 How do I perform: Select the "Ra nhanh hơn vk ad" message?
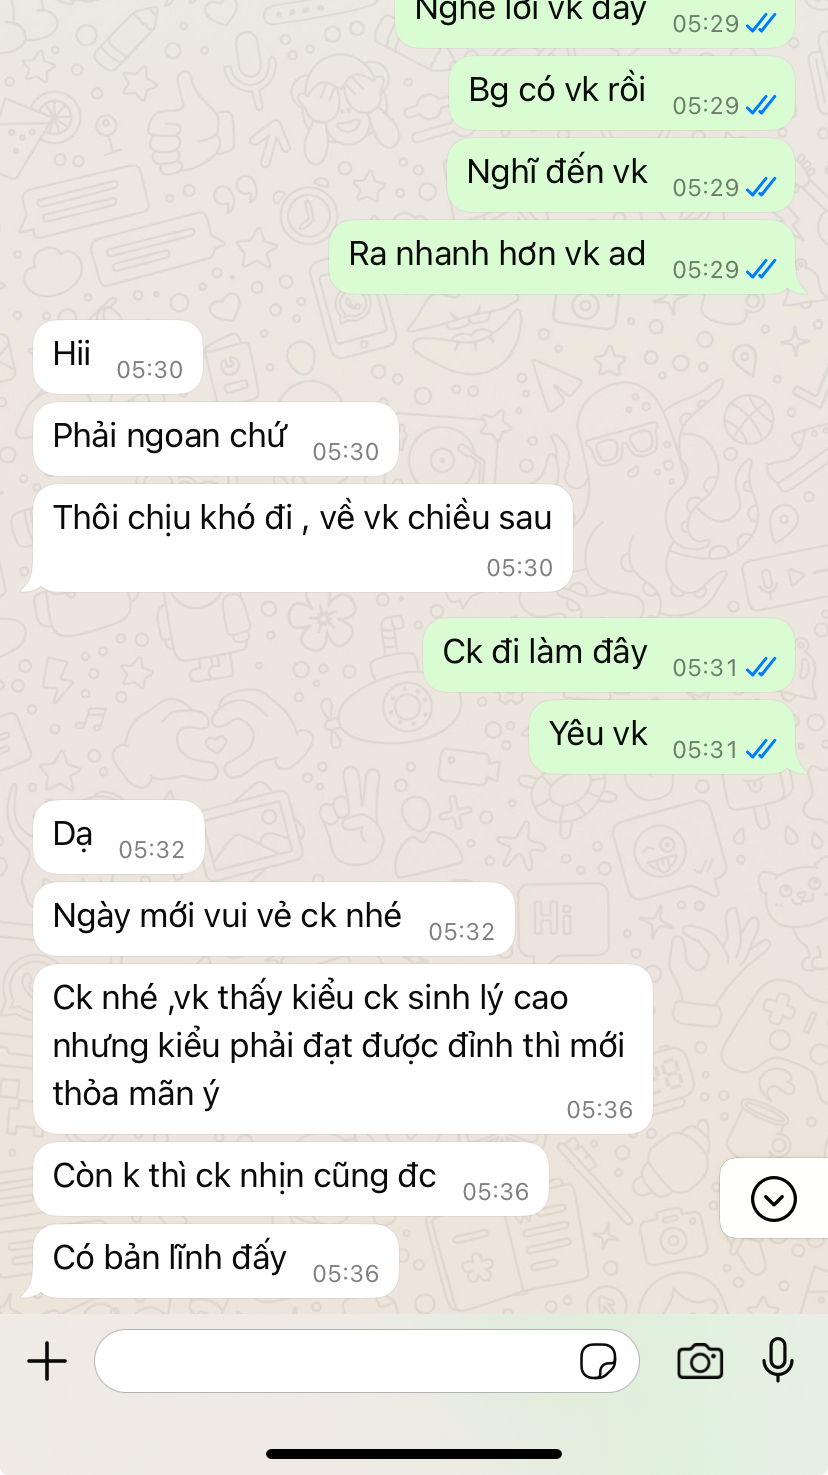[562, 257]
